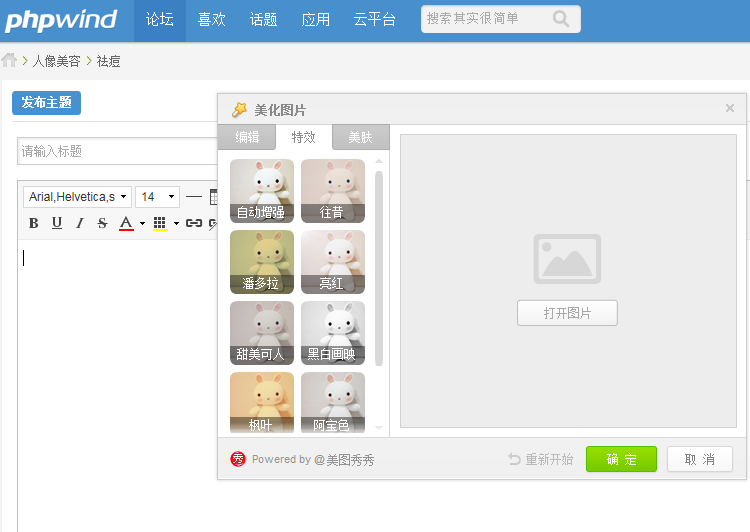Switch to the 编辑 tab

click(247, 137)
